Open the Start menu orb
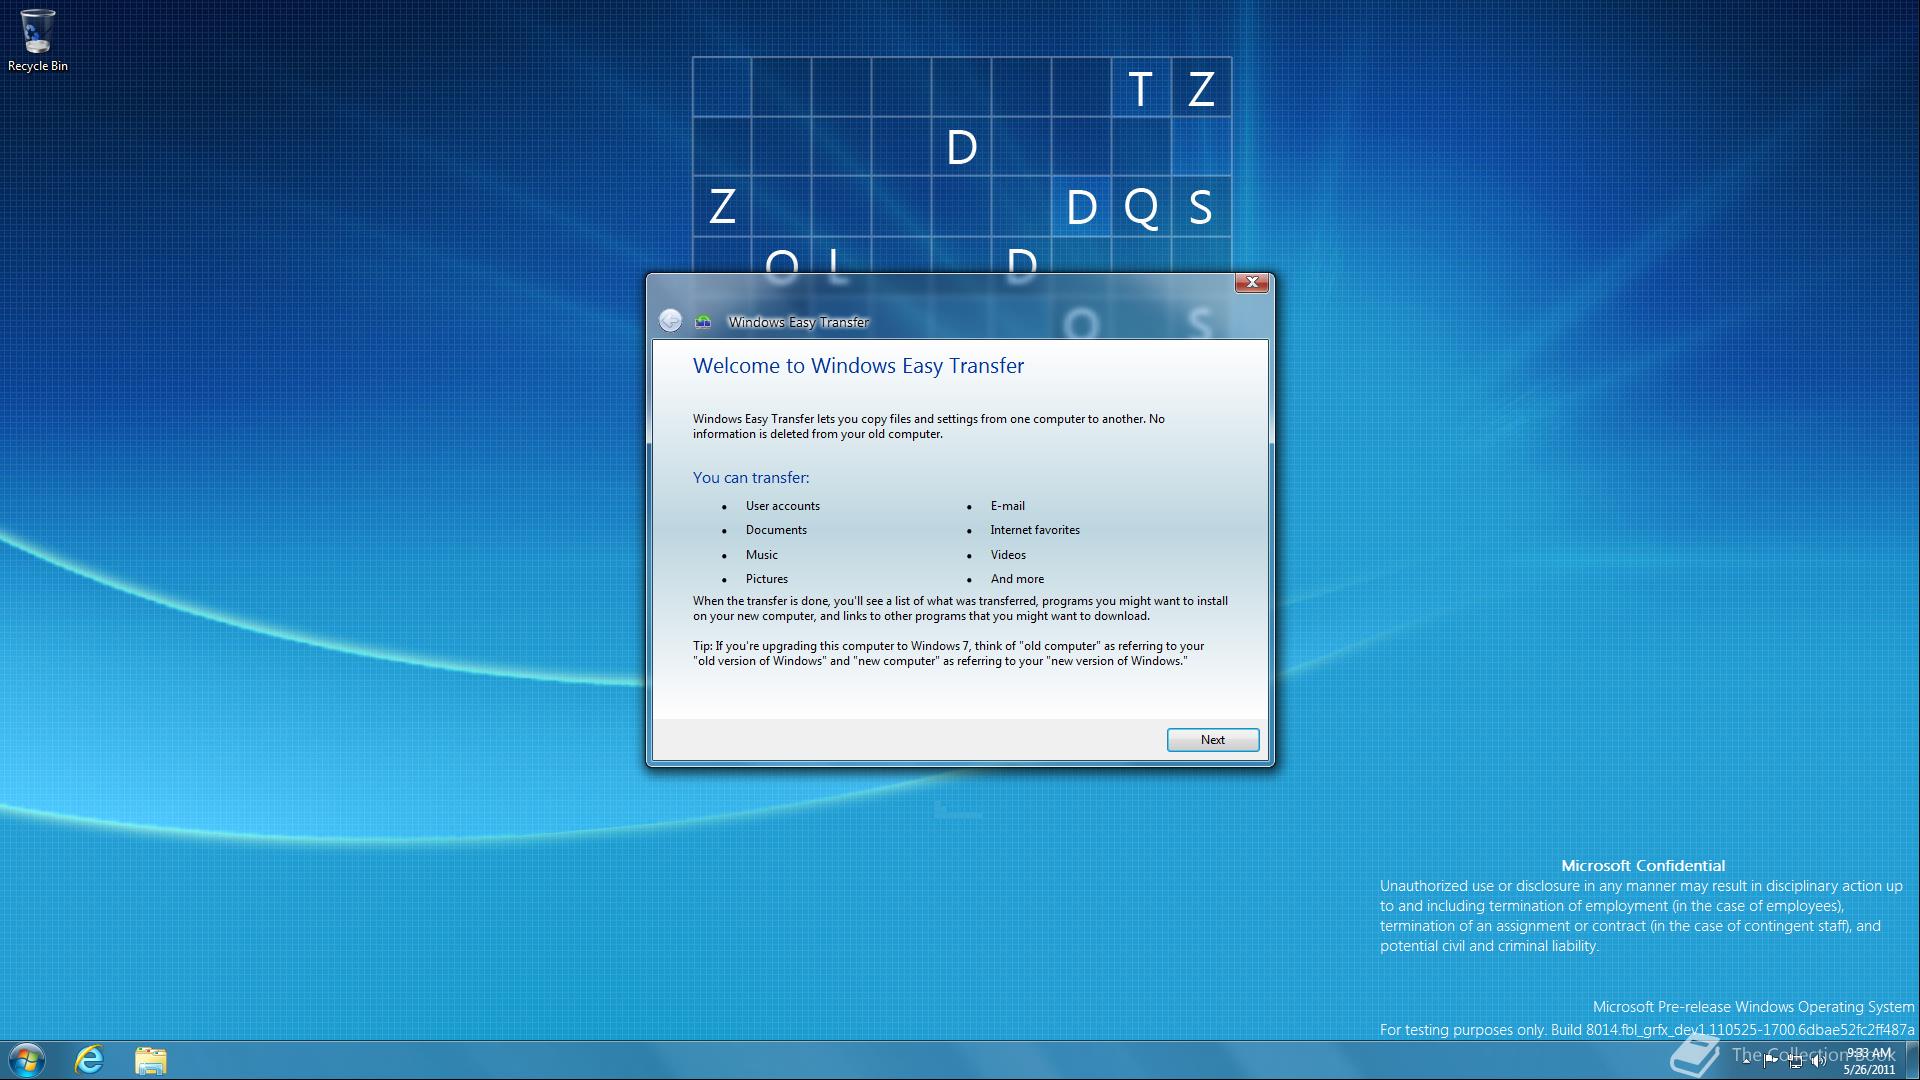 27,1060
